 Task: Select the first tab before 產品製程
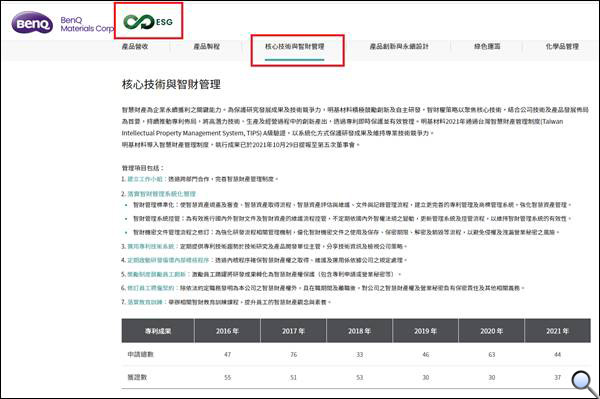coord(135,46)
